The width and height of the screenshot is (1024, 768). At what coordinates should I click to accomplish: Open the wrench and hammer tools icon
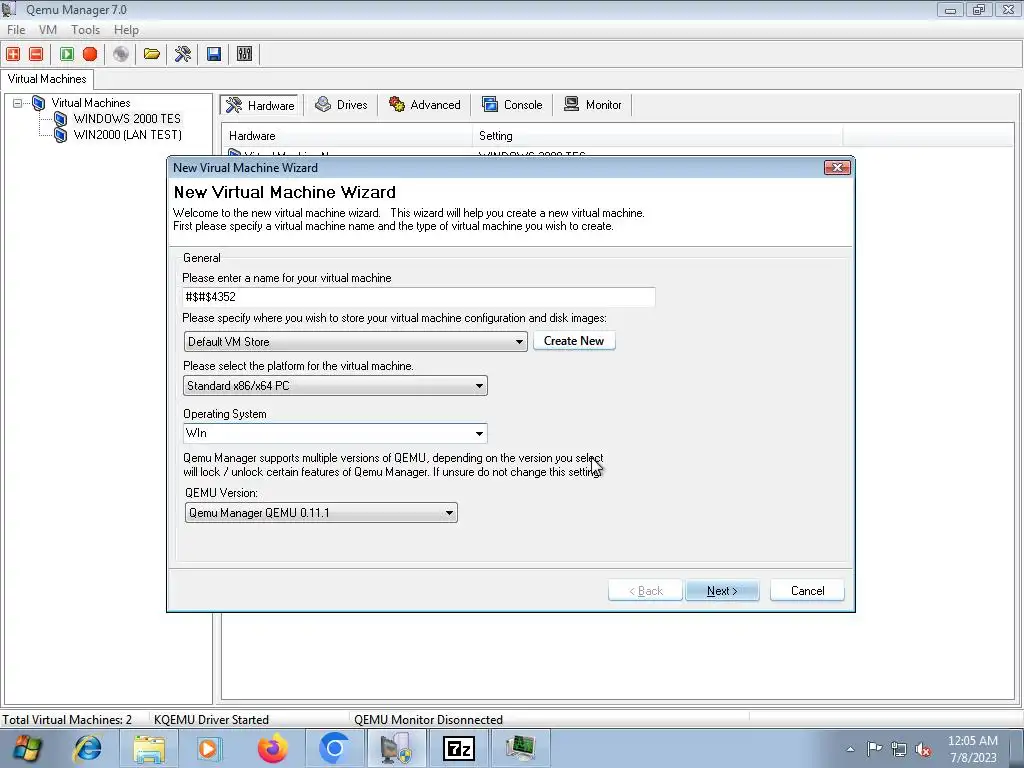pyautogui.click(x=183, y=54)
